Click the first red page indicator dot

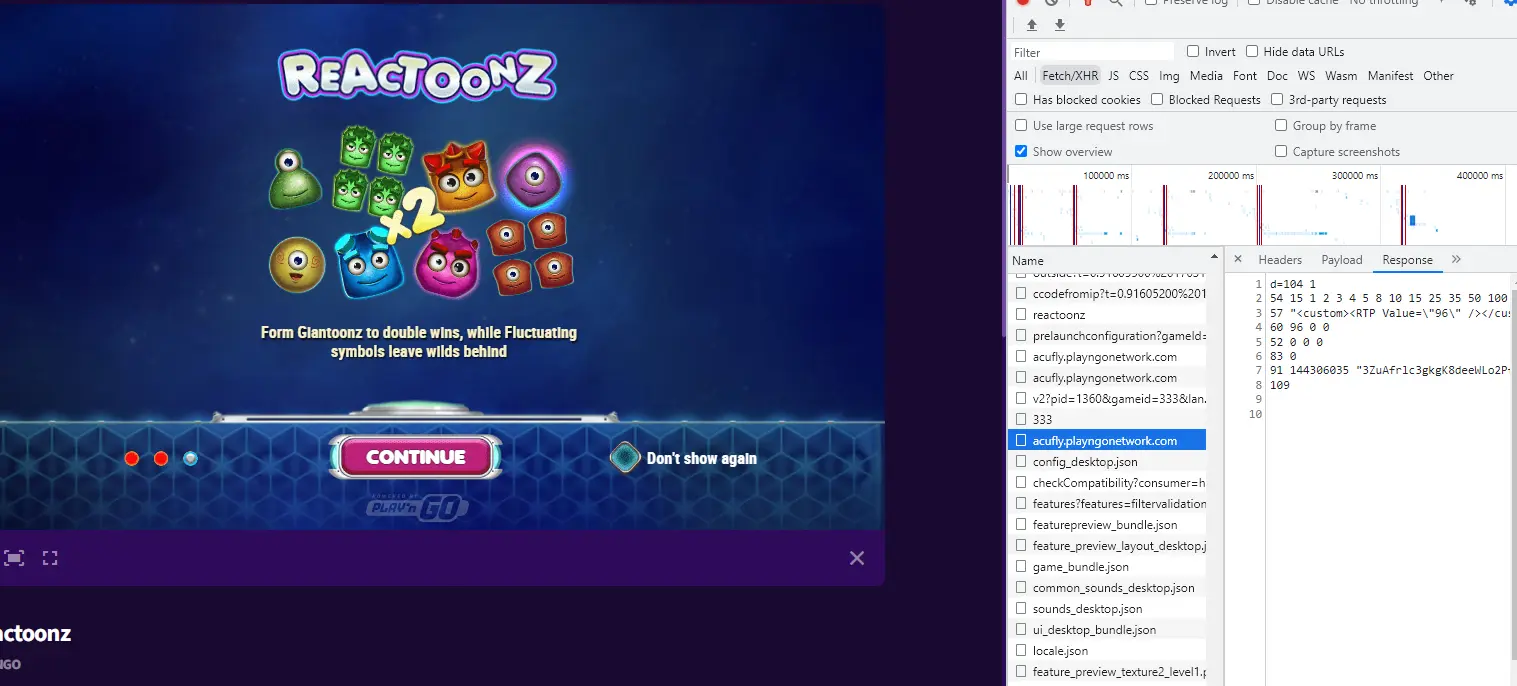tap(132, 458)
